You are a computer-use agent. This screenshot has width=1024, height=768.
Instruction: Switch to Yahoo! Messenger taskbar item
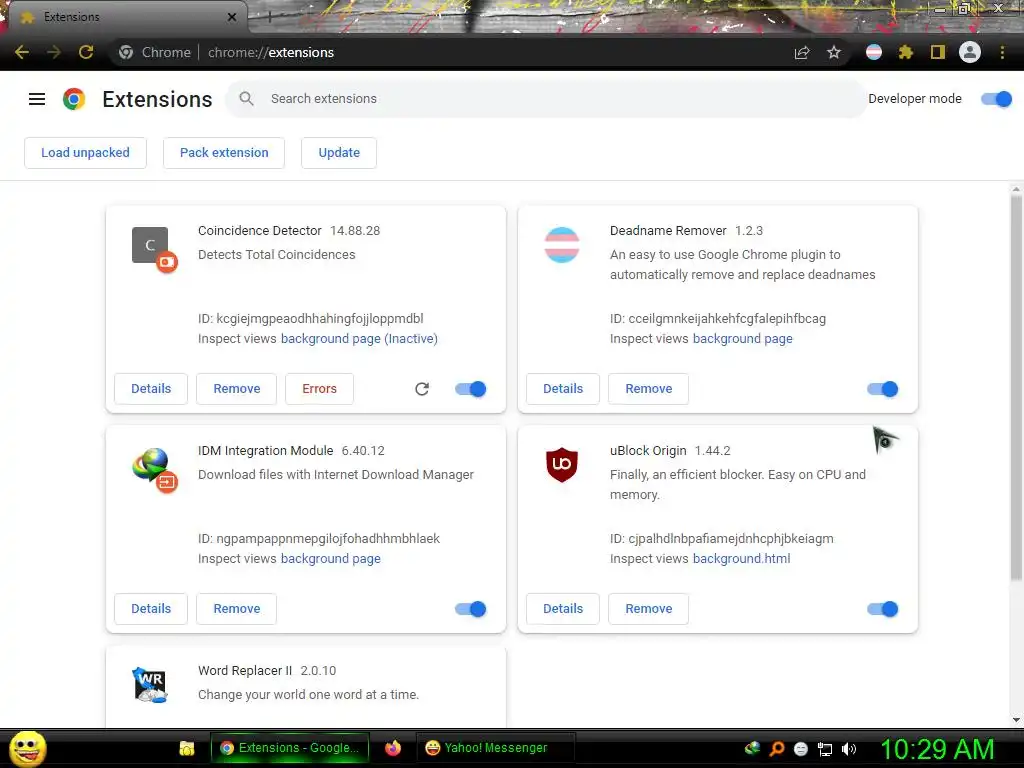496,748
